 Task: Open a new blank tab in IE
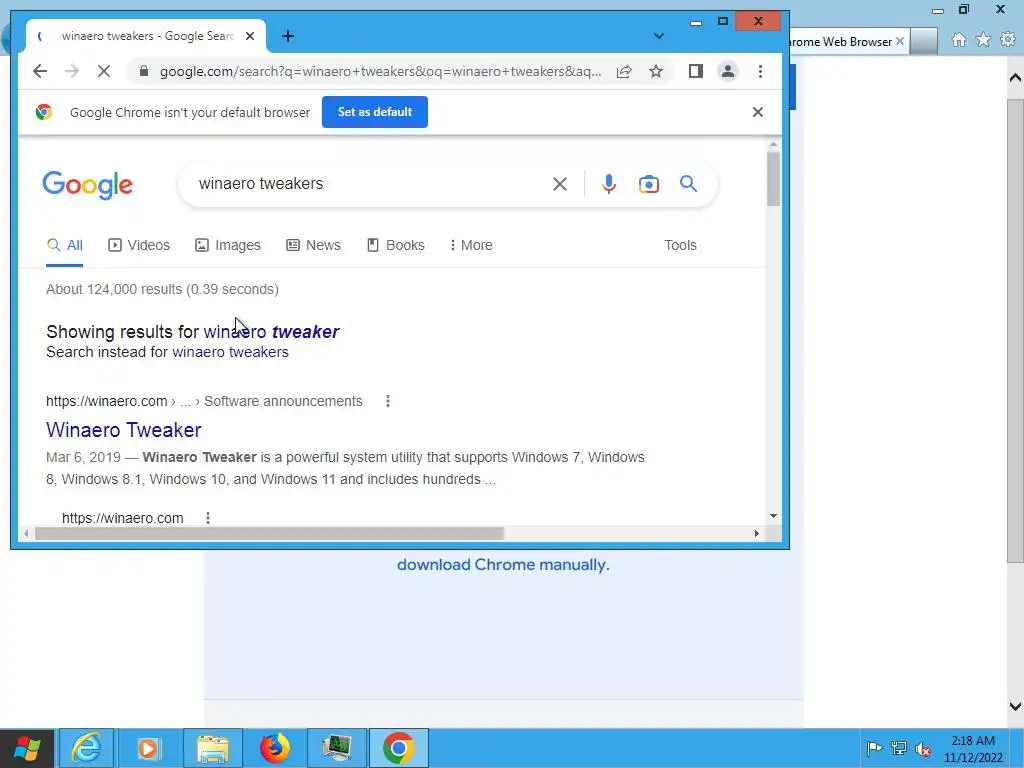[x=924, y=41]
